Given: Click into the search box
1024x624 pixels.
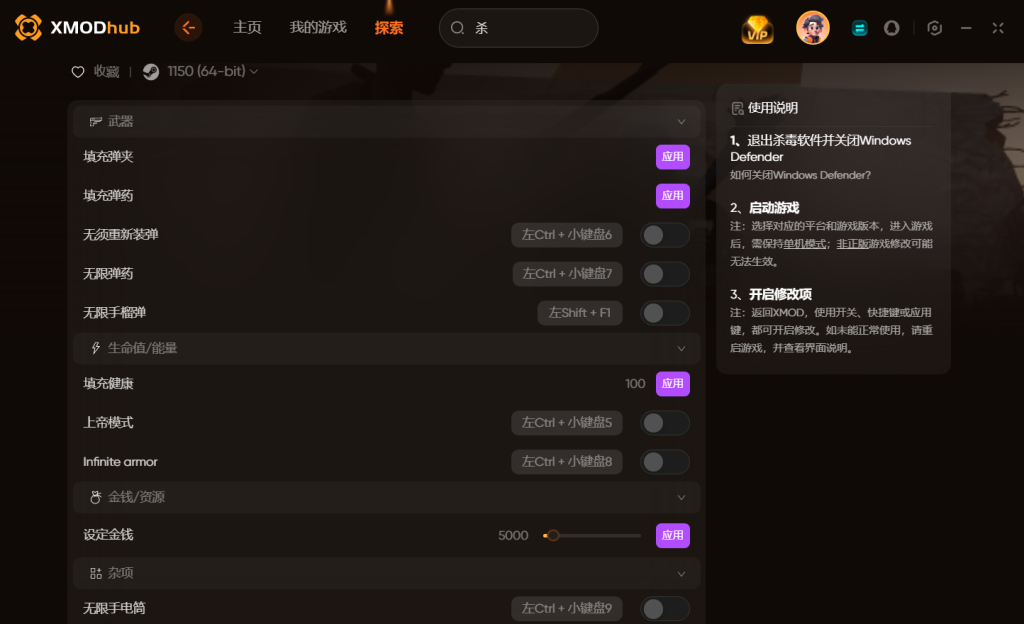Looking at the screenshot, I should coord(519,28).
